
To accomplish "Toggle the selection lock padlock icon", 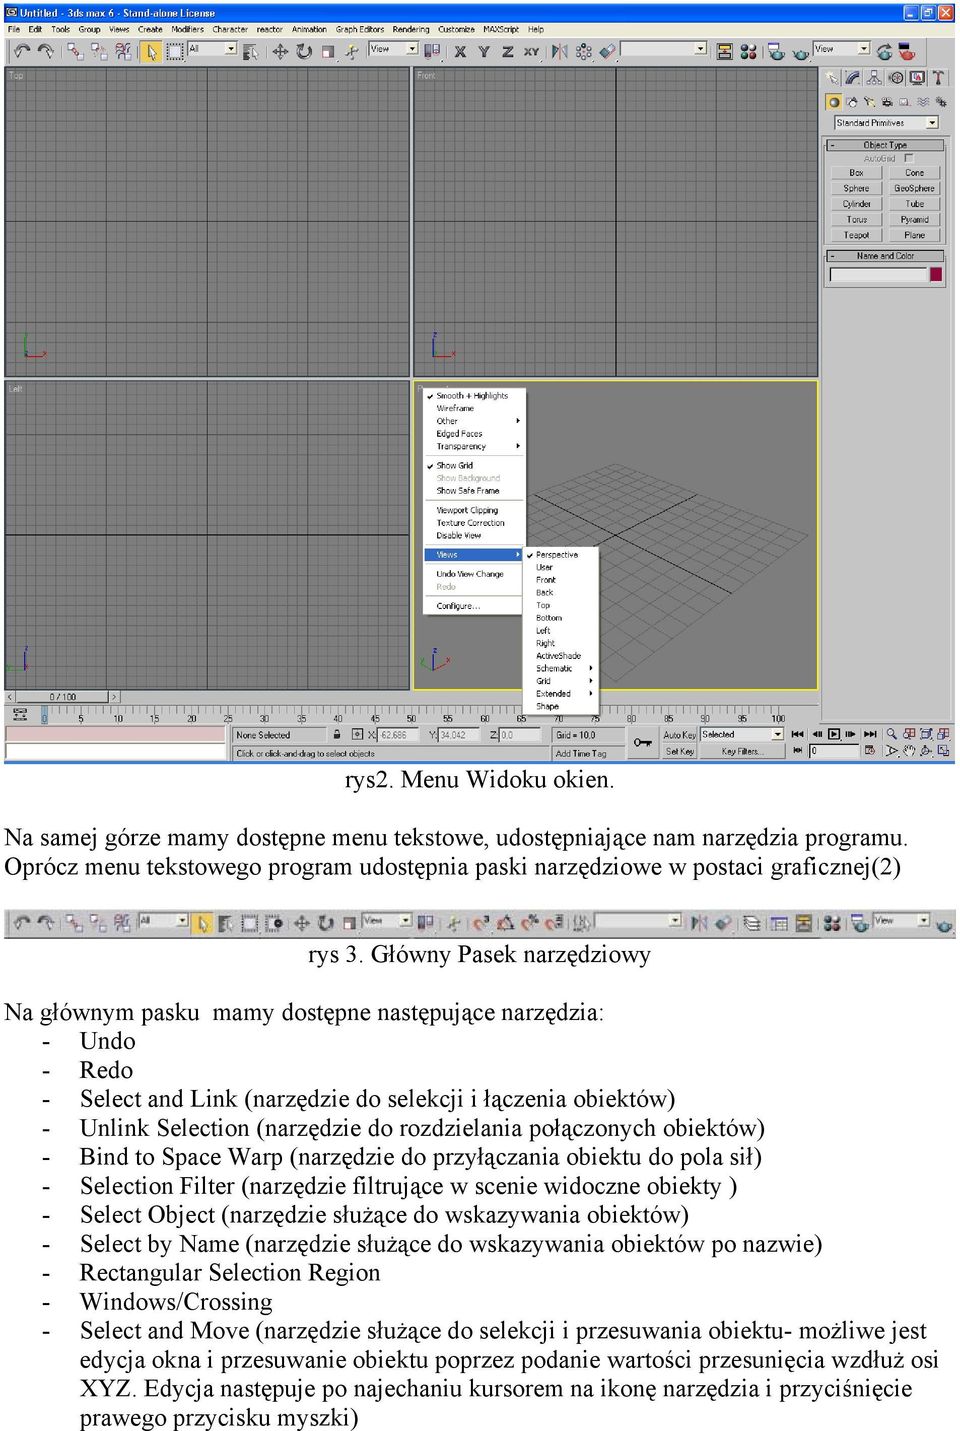I will 338,735.
